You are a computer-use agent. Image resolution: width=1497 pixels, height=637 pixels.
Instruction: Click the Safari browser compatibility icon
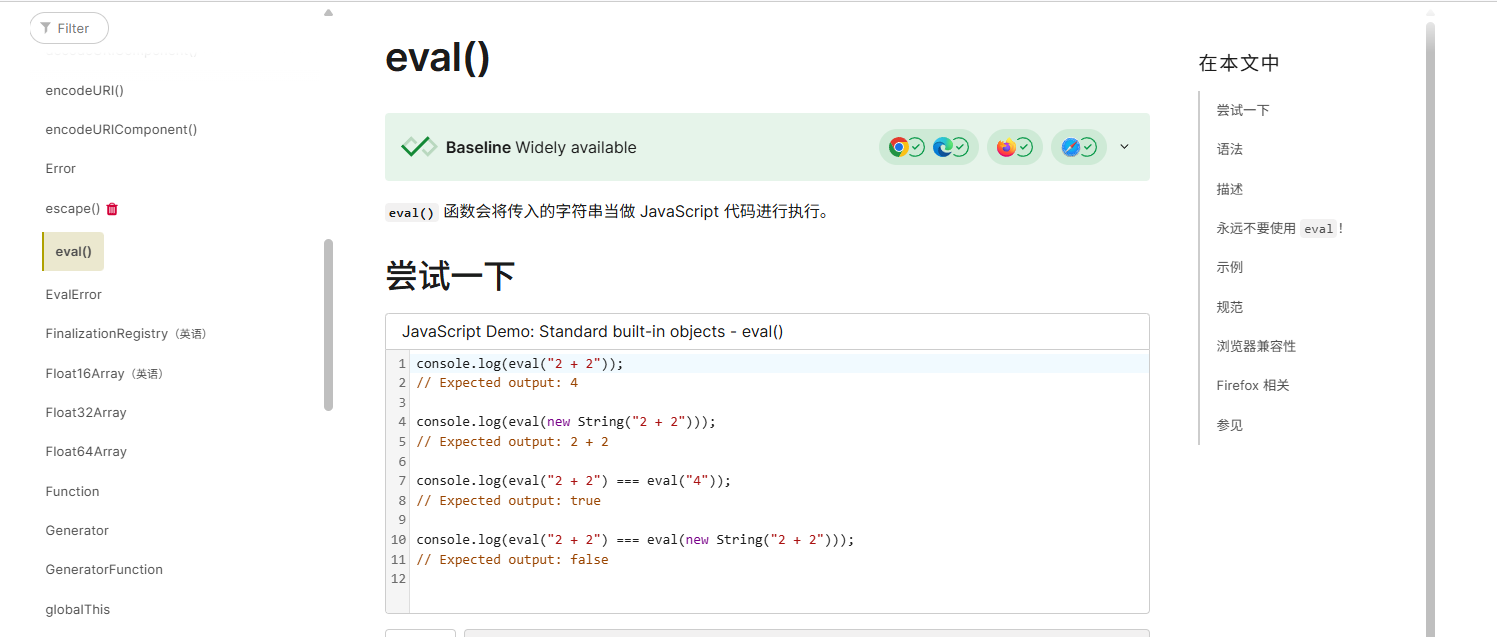coord(1070,147)
